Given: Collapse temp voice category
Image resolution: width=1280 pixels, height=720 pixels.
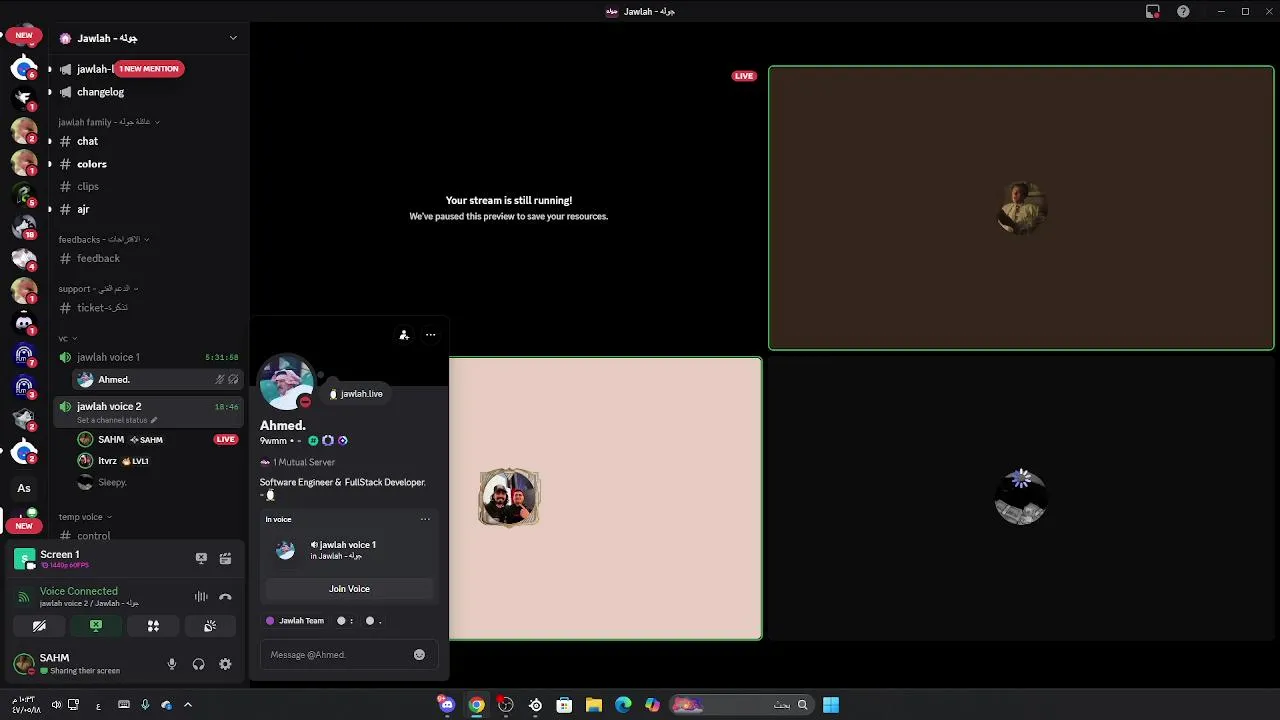Looking at the screenshot, I should tap(84, 517).
